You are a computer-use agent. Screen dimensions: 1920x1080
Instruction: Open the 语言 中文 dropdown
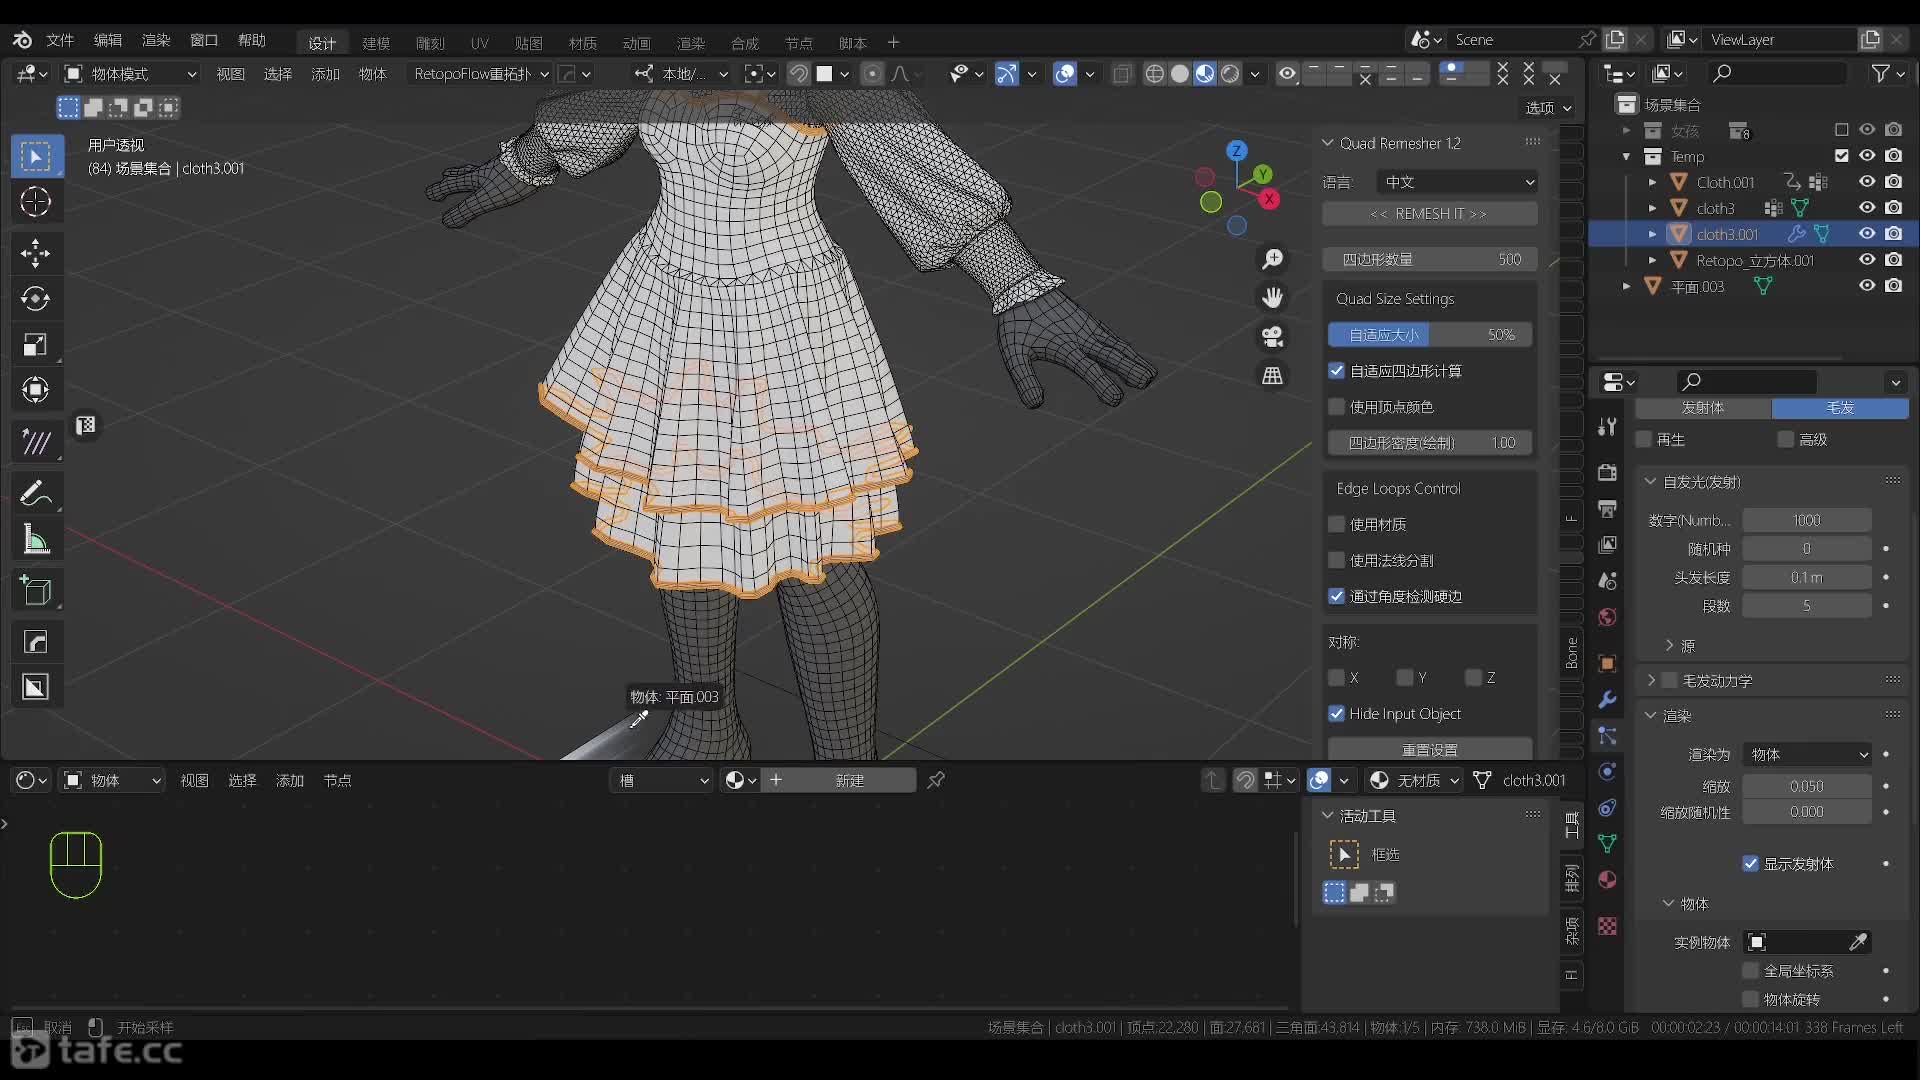point(1457,182)
